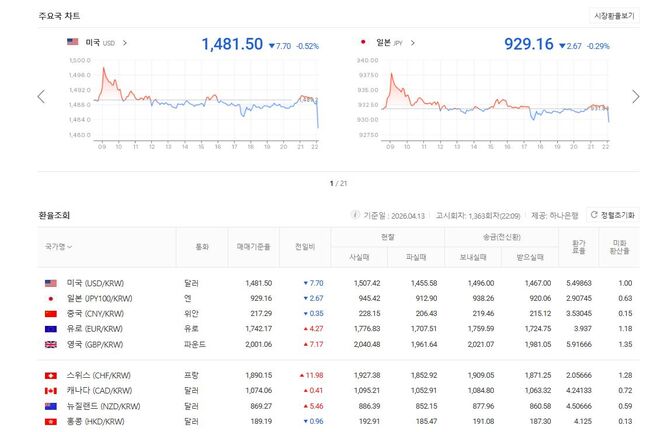Image resolution: width=650 pixels, height=432 pixels.
Task: Expand the 일본 JPY chart chevron
Action: pos(412,43)
